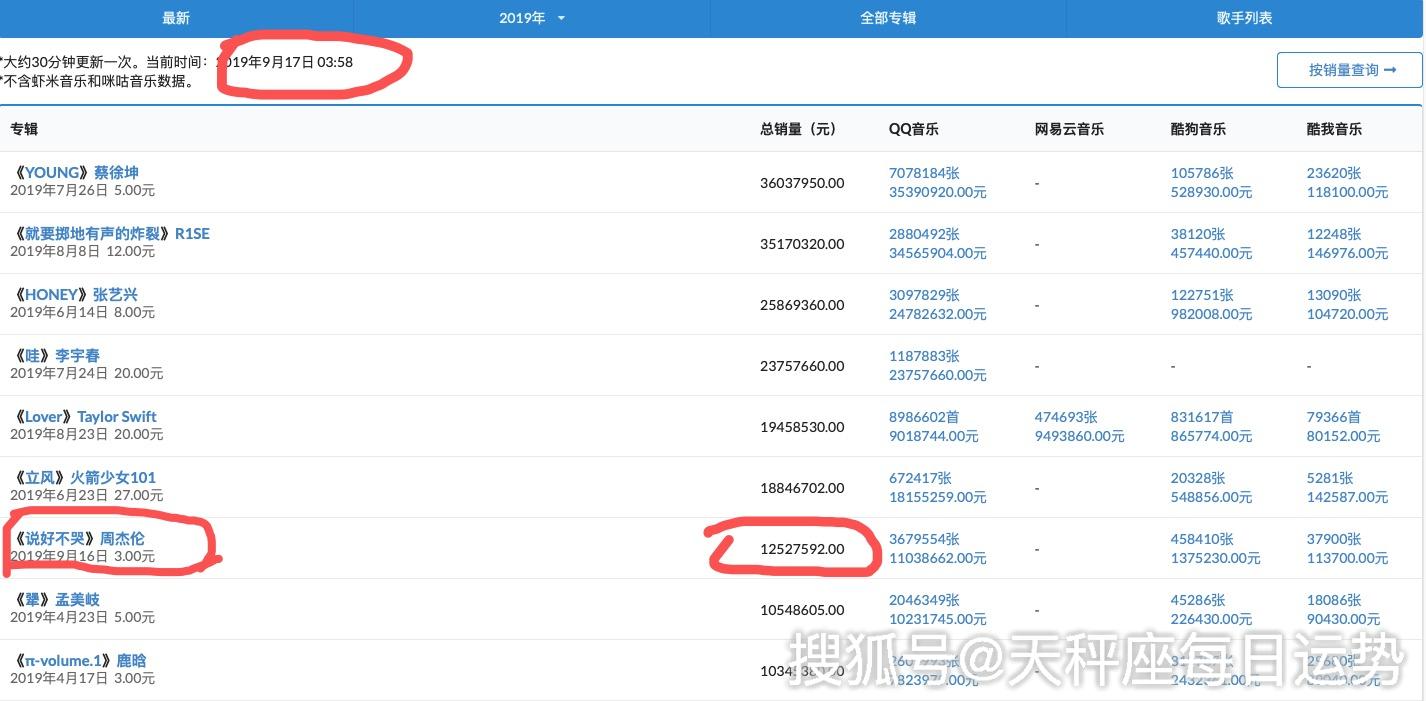Open the 《犟》孟美岐 album link
The height and width of the screenshot is (701, 1426).
(56, 599)
